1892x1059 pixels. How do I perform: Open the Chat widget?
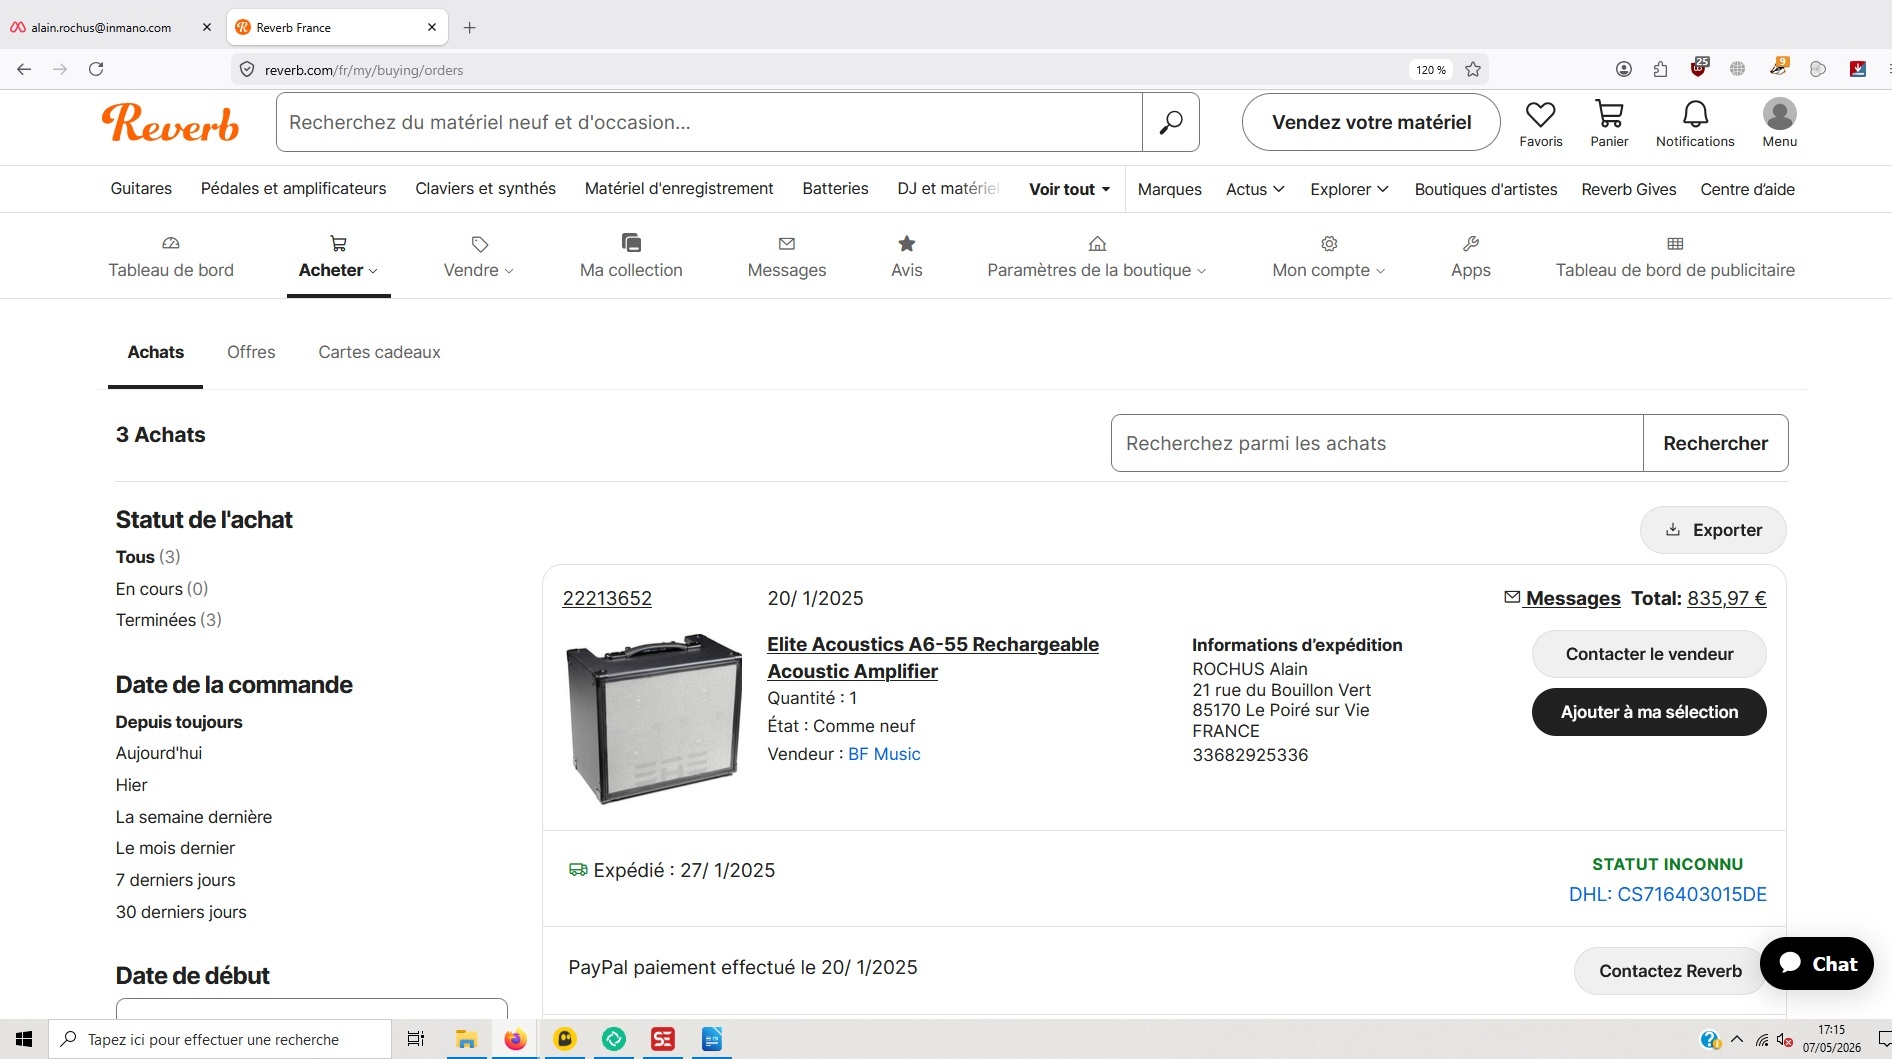pos(1816,964)
